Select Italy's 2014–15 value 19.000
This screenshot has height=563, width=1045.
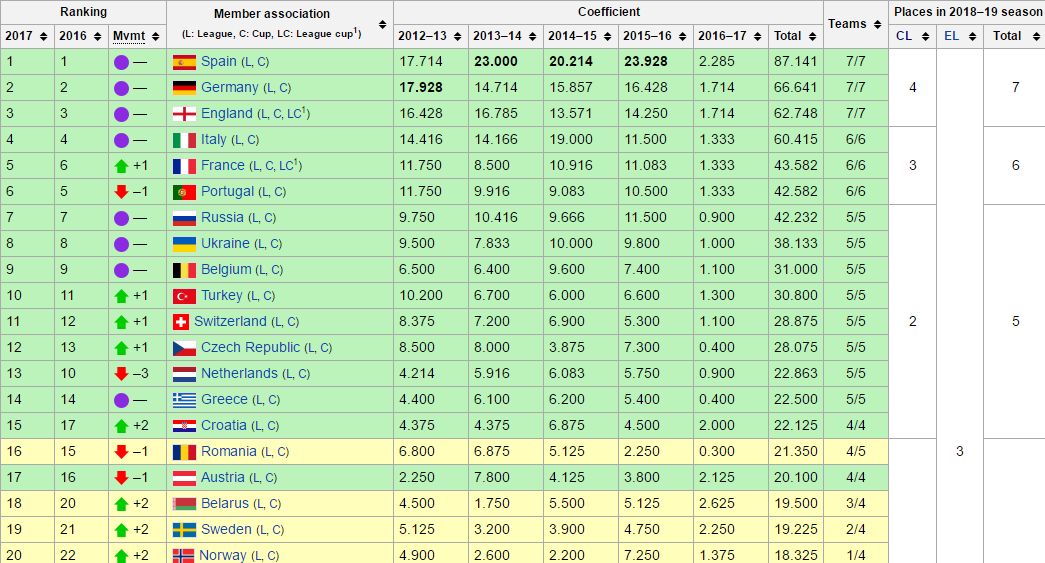[570, 139]
